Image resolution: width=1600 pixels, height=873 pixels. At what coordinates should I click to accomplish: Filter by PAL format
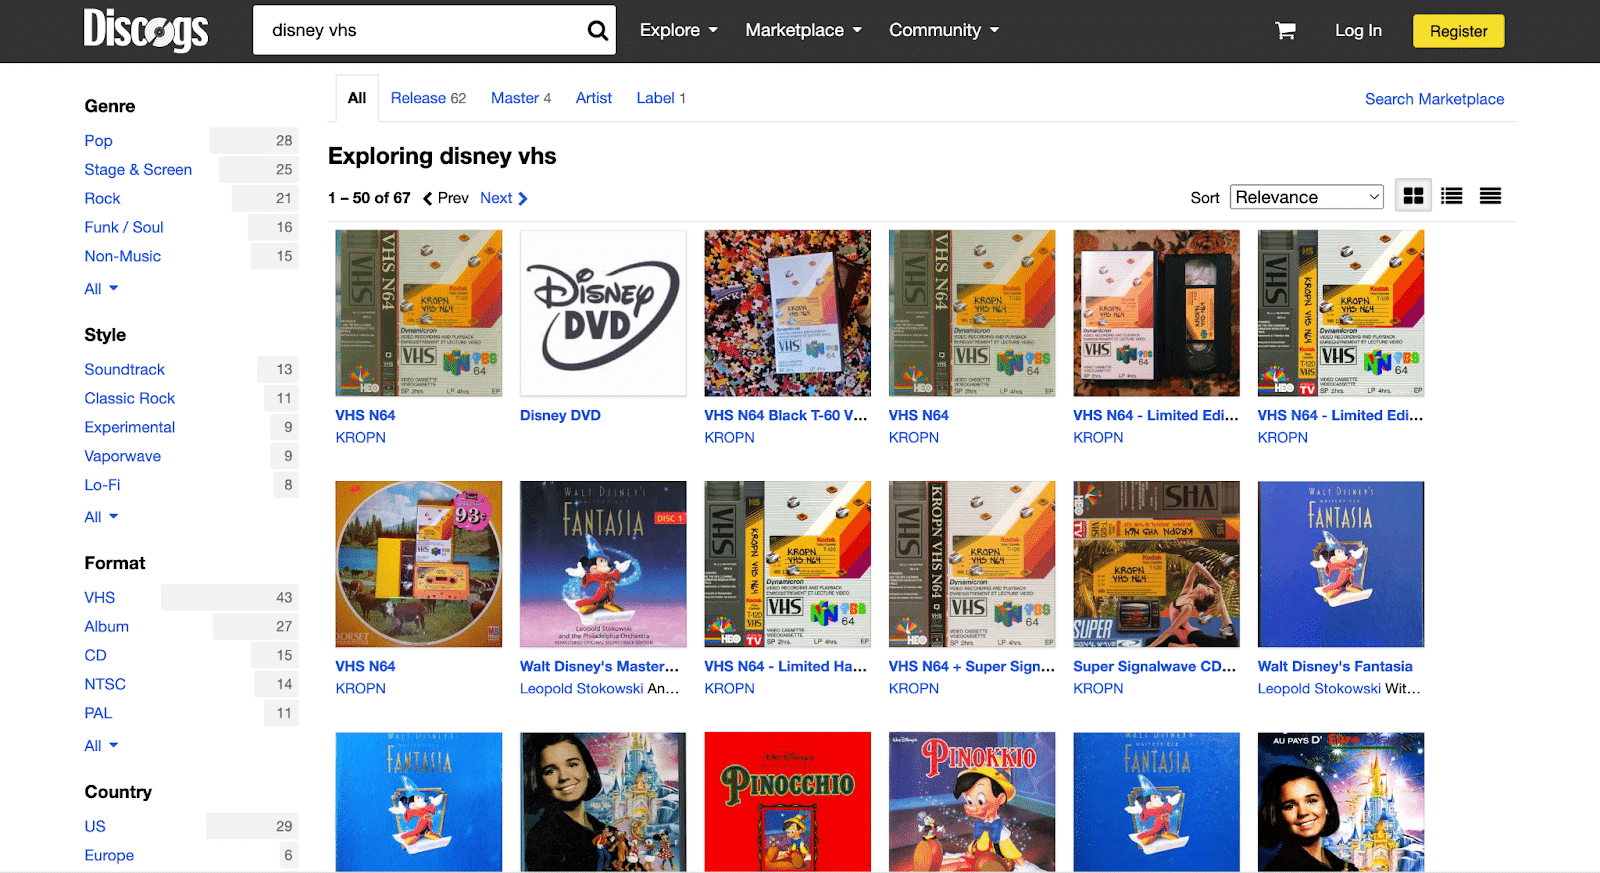click(x=98, y=714)
